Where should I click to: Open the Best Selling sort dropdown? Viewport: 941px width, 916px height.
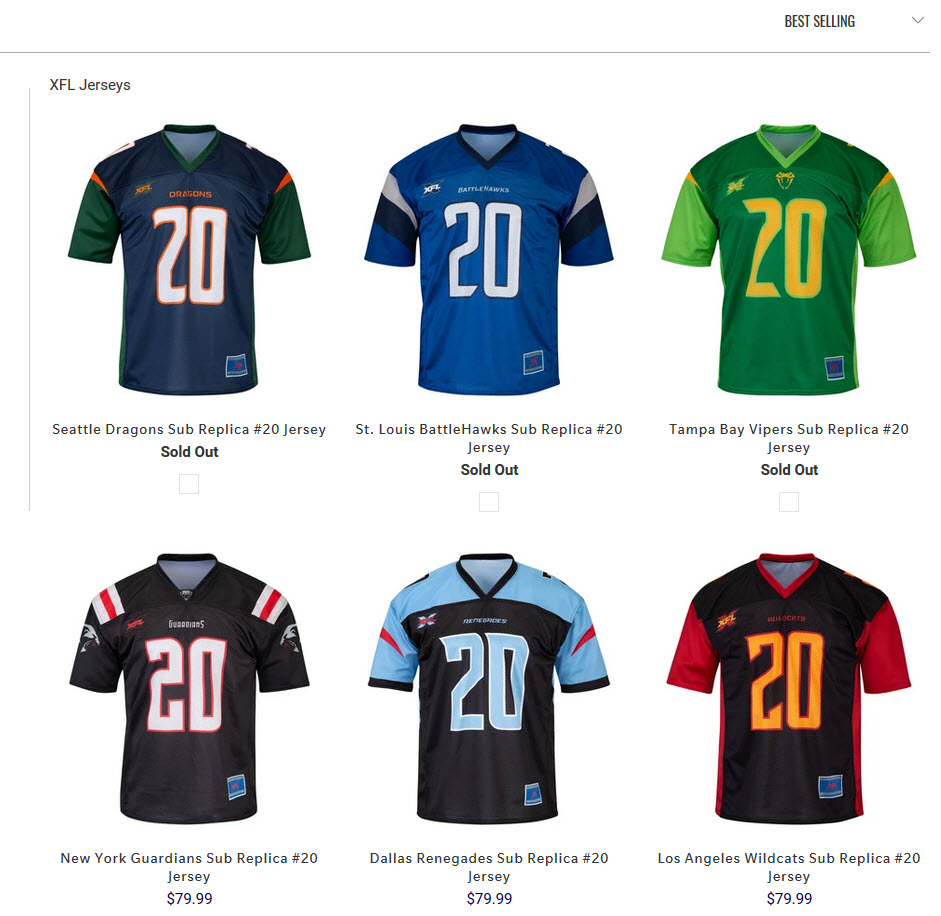pyautogui.click(x=852, y=21)
